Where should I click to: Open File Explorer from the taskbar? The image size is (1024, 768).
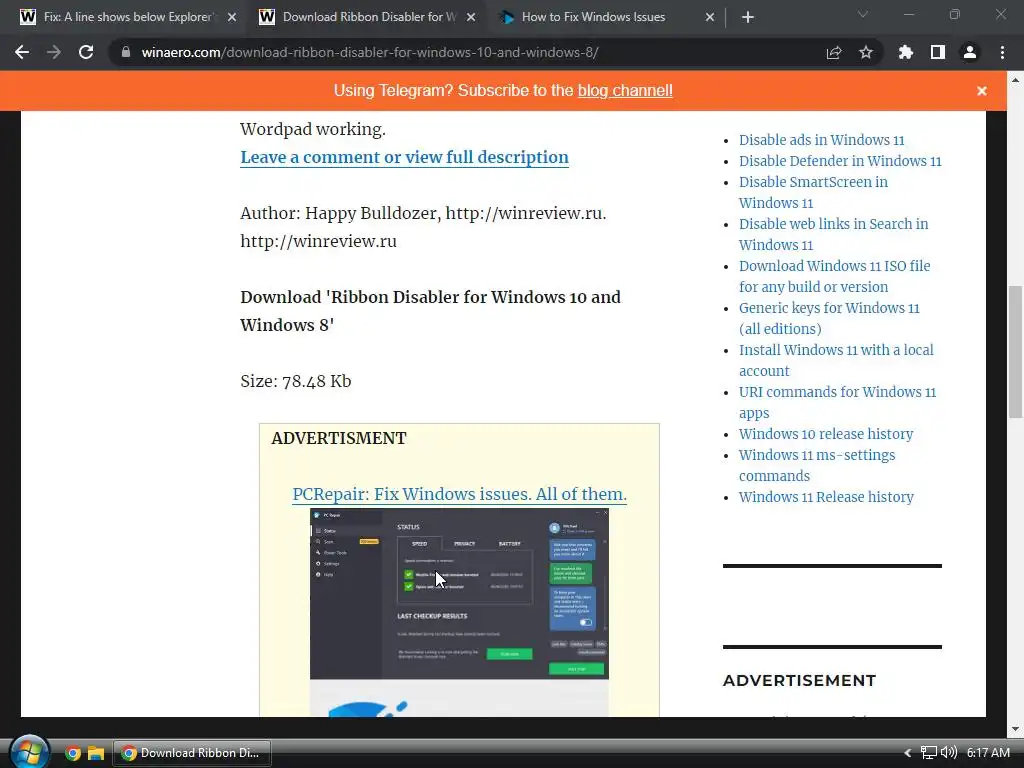[x=96, y=753]
